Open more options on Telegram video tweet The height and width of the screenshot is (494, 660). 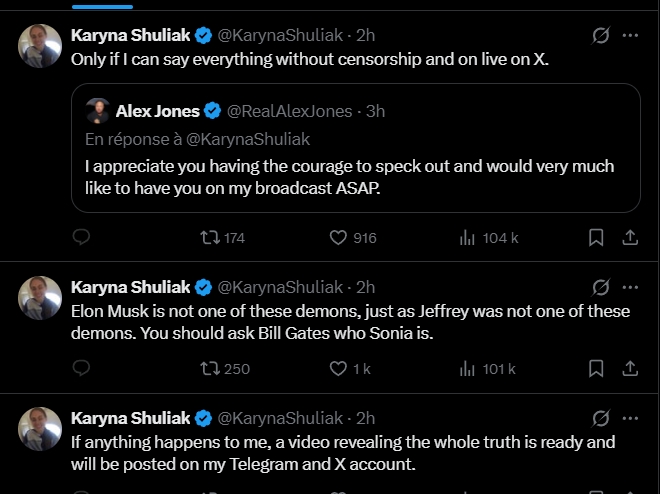tap(630, 417)
